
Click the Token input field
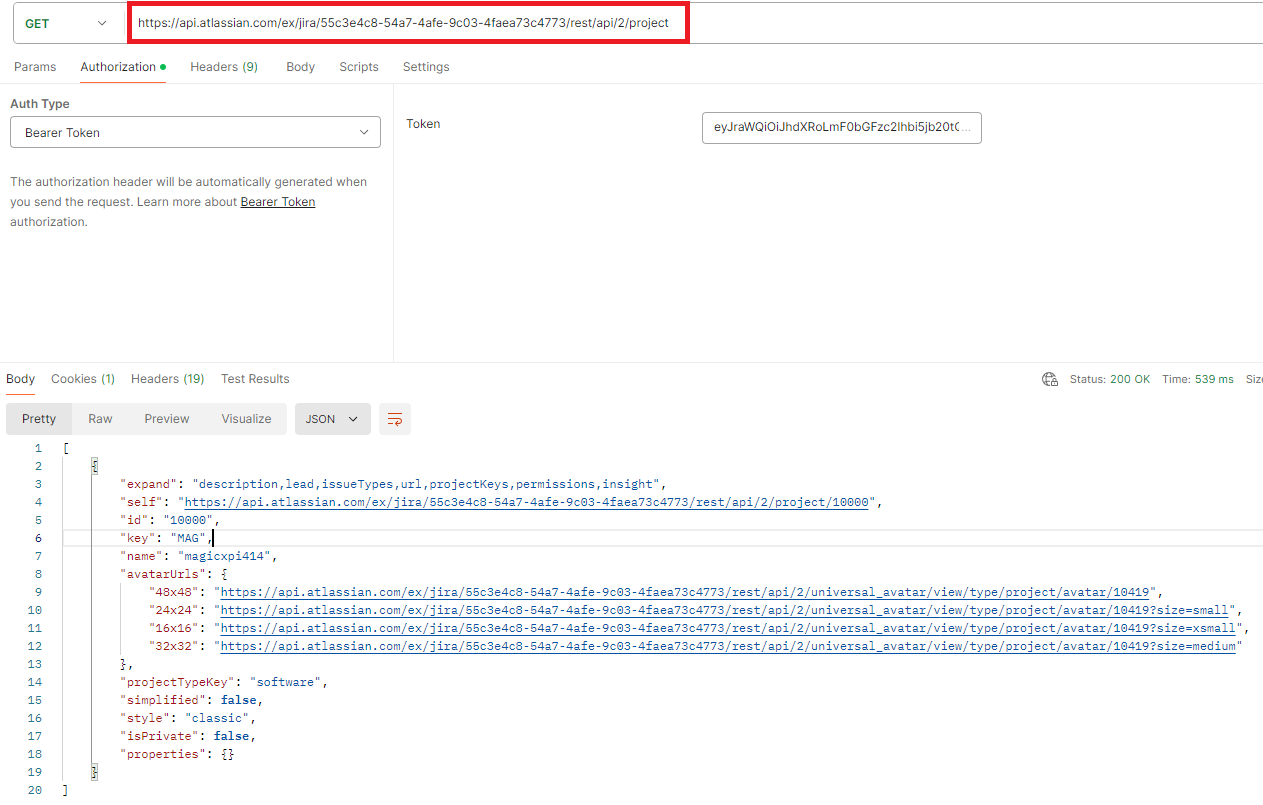(x=841, y=128)
